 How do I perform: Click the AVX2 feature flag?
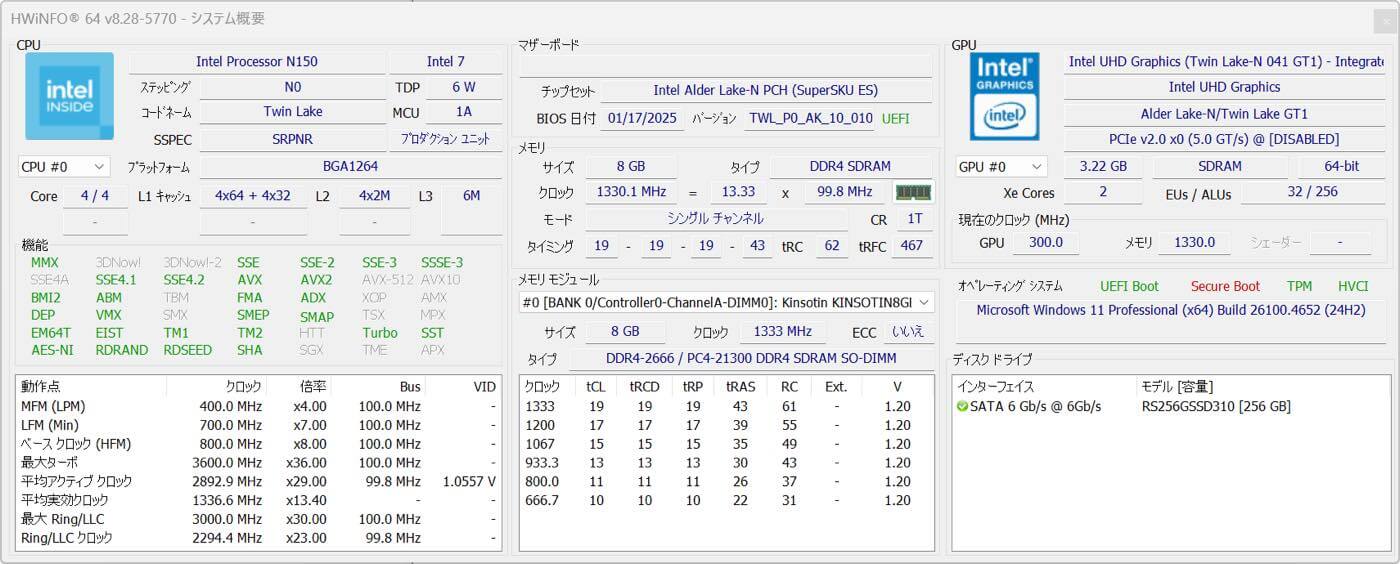point(316,280)
